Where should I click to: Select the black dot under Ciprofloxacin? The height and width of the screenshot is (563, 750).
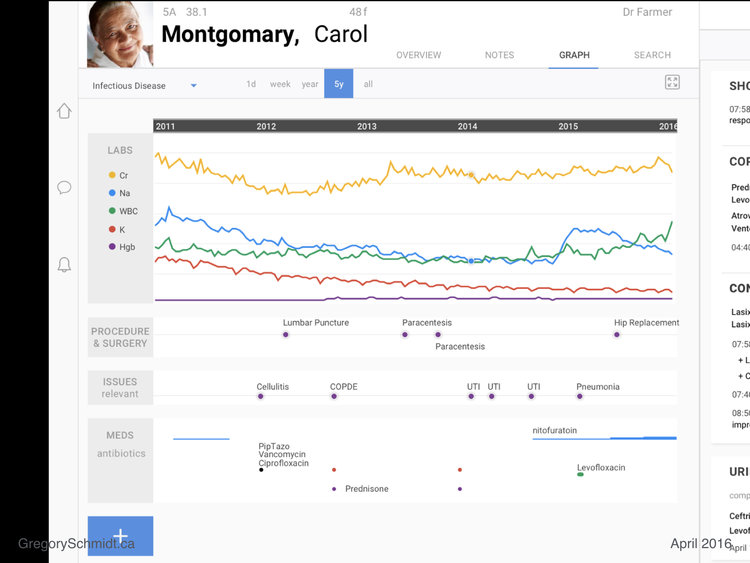(261, 470)
